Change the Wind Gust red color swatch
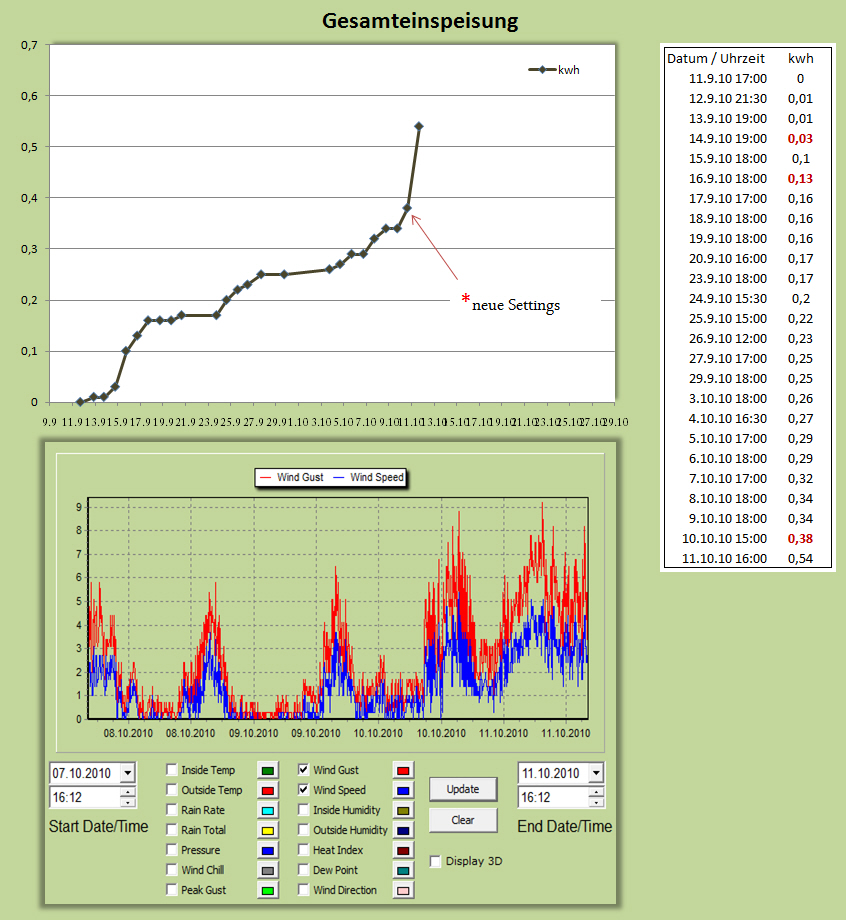Screen dimensions: 846x920 click(403, 770)
